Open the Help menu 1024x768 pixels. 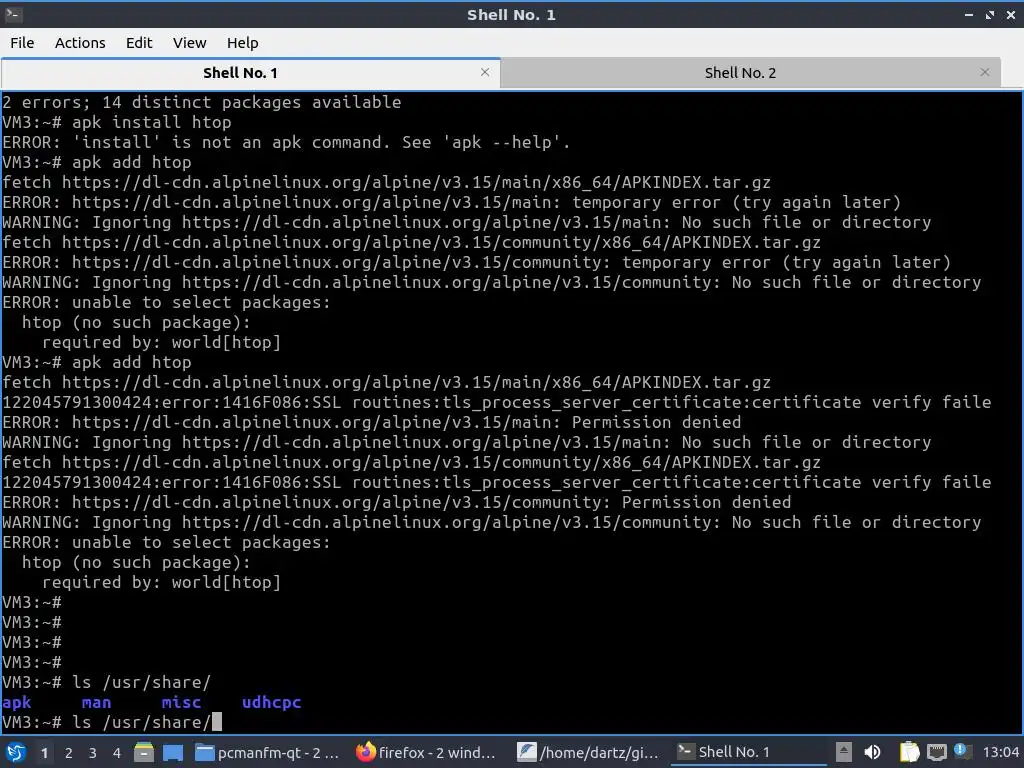coord(242,43)
